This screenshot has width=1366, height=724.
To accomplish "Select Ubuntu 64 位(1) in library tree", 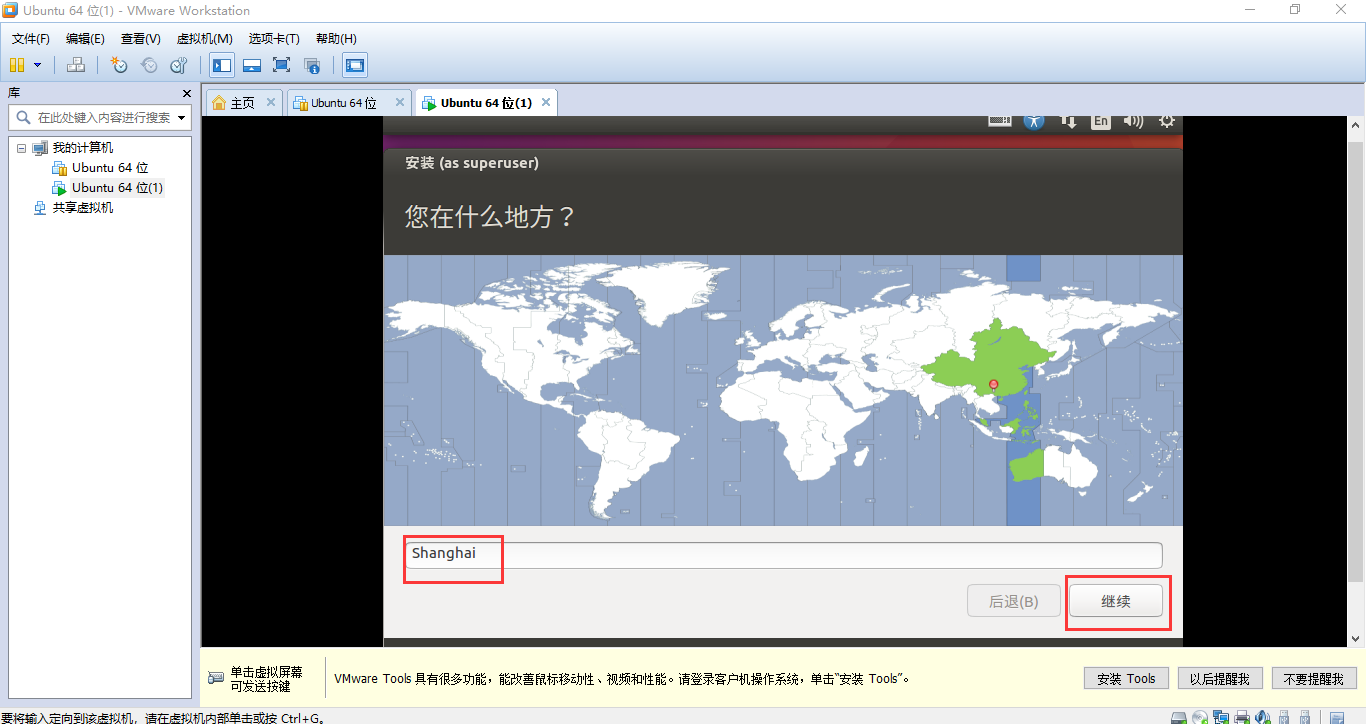I will 117,188.
